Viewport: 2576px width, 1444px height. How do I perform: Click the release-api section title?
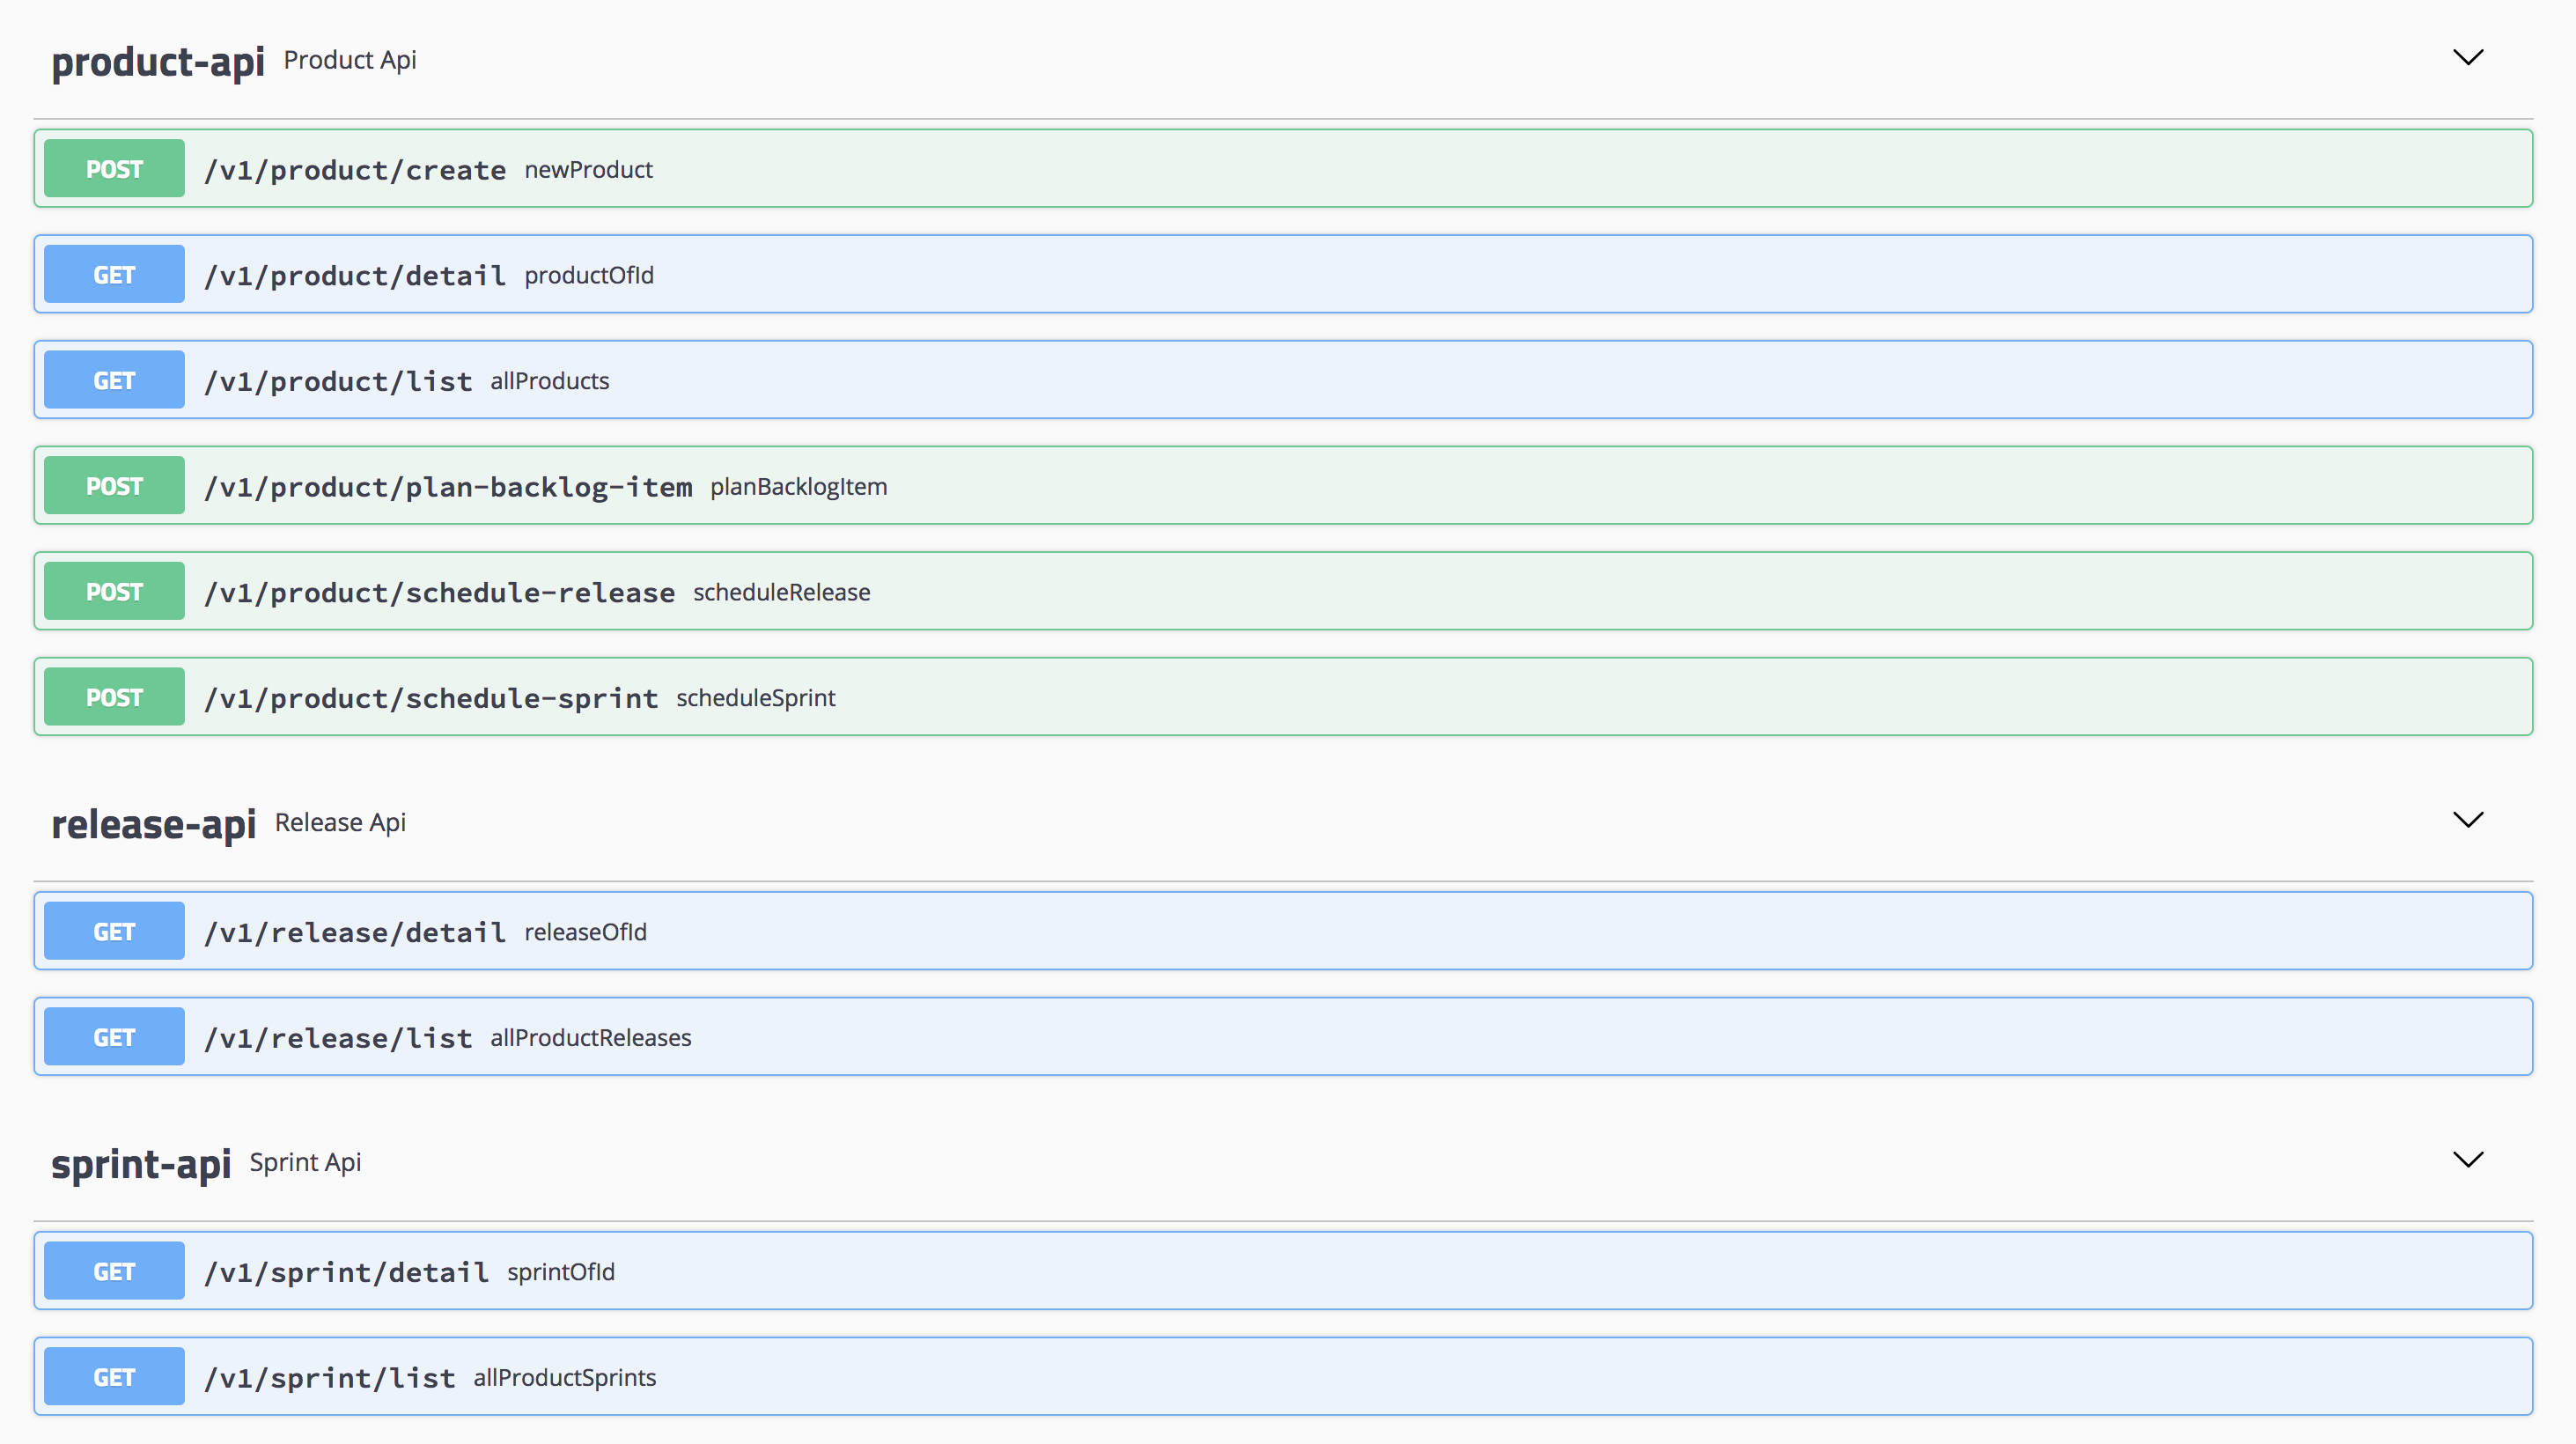click(153, 824)
